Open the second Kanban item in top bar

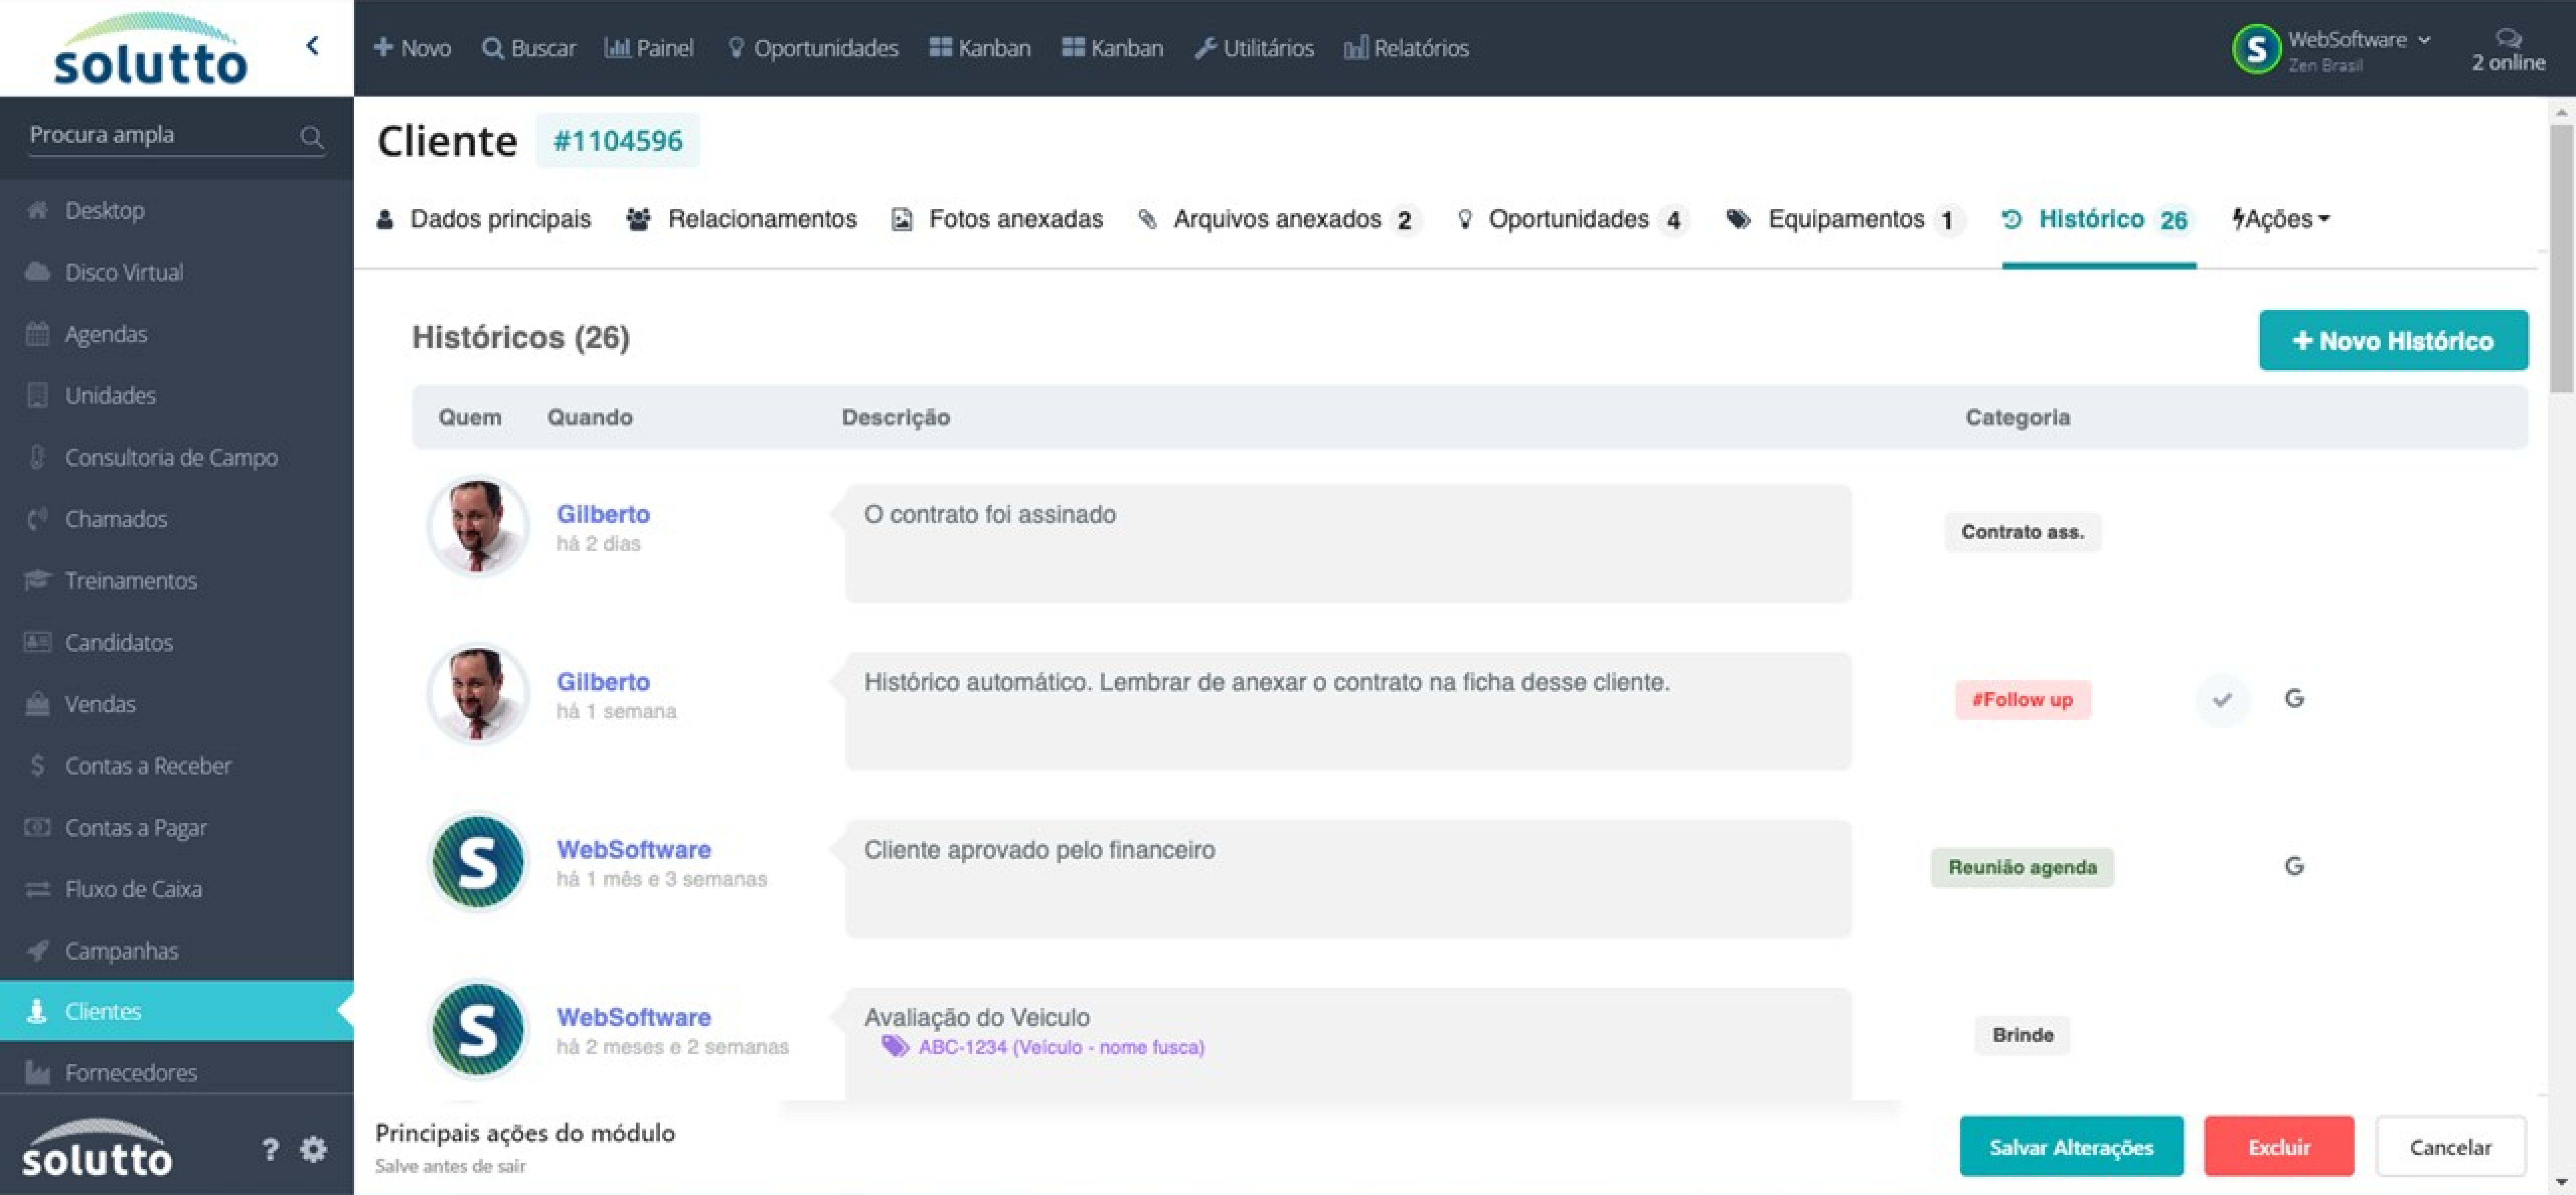(1112, 48)
